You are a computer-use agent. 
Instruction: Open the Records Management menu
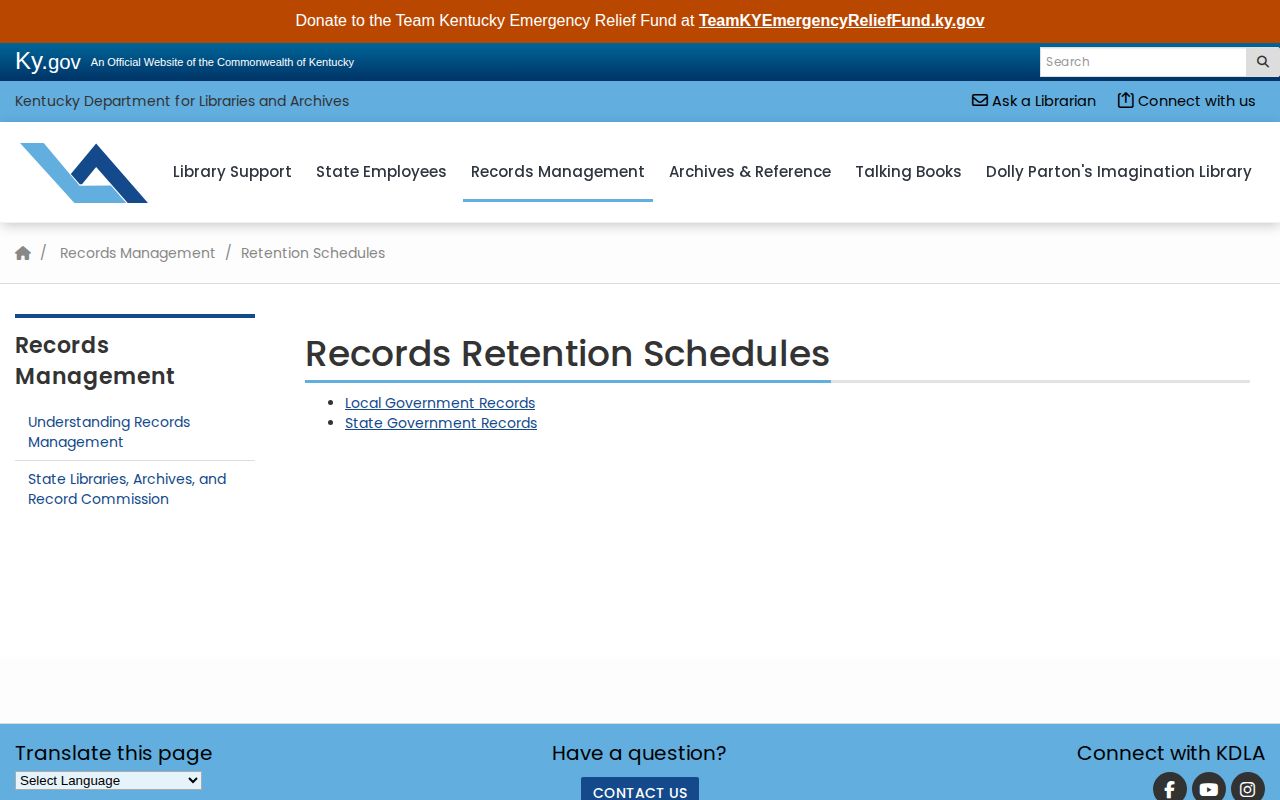point(558,172)
